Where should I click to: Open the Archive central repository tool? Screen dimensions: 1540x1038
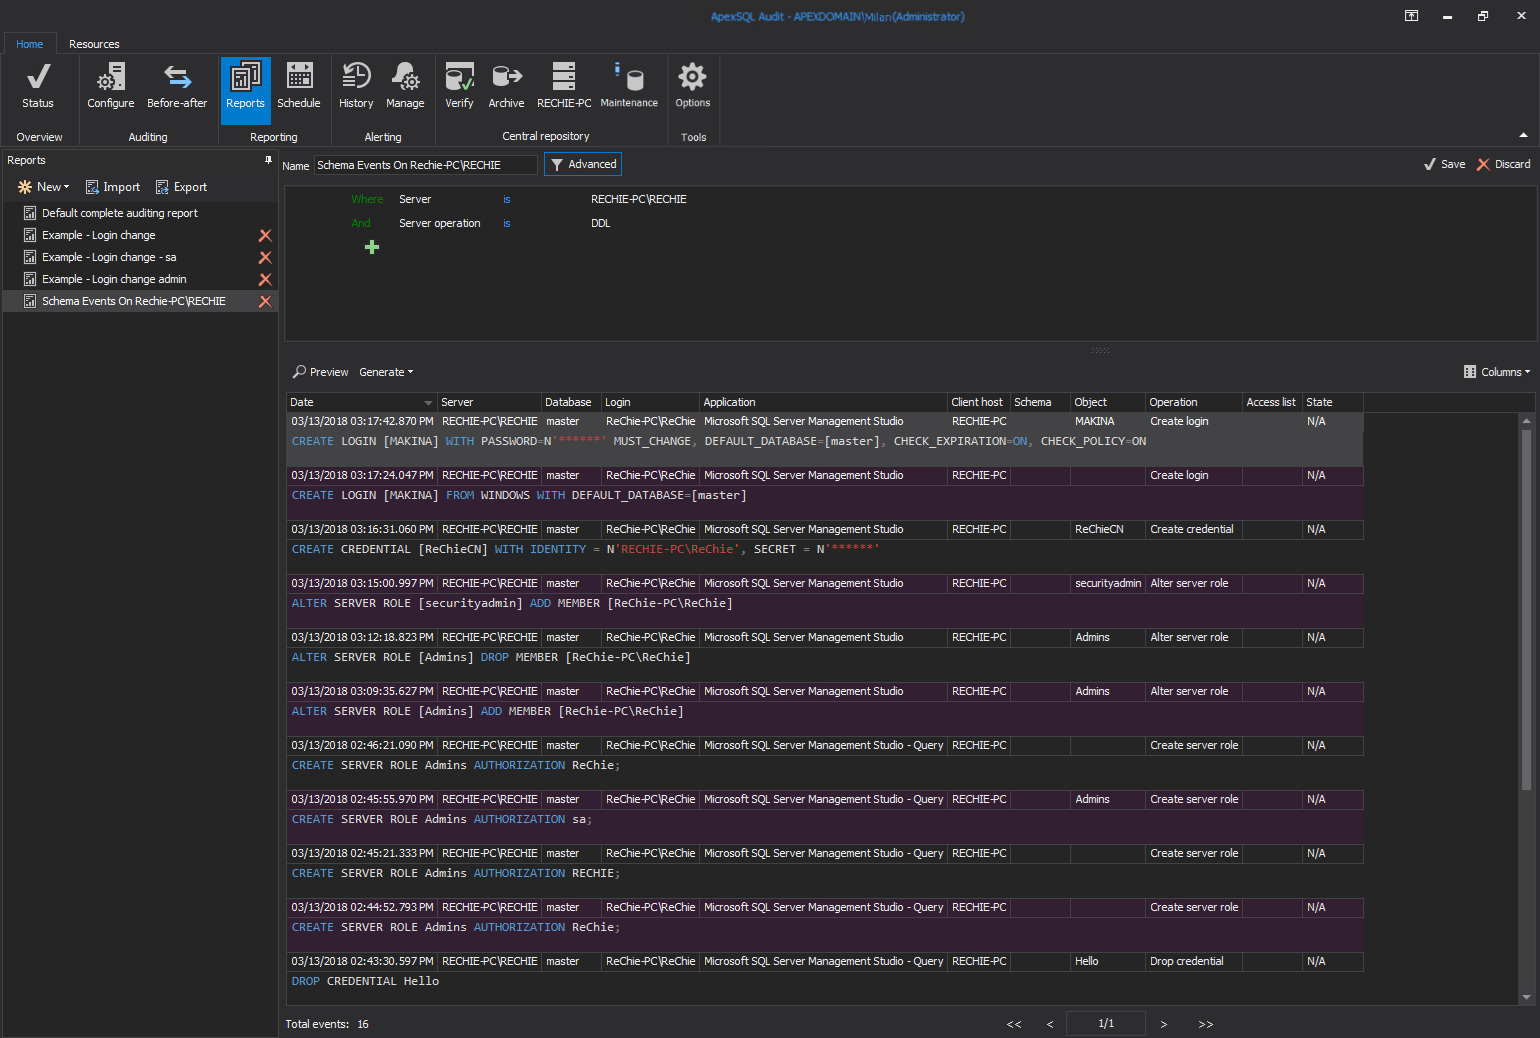pyautogui.click(x=506, y=87)
